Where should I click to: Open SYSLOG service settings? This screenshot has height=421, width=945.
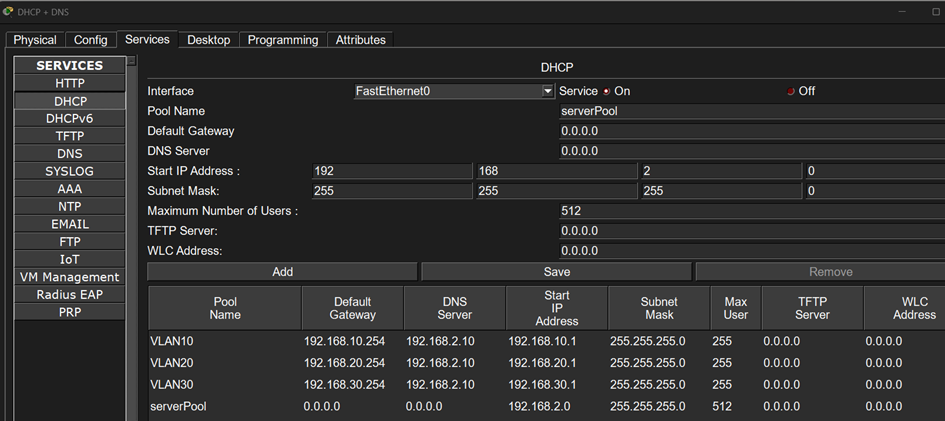point(70,171)
